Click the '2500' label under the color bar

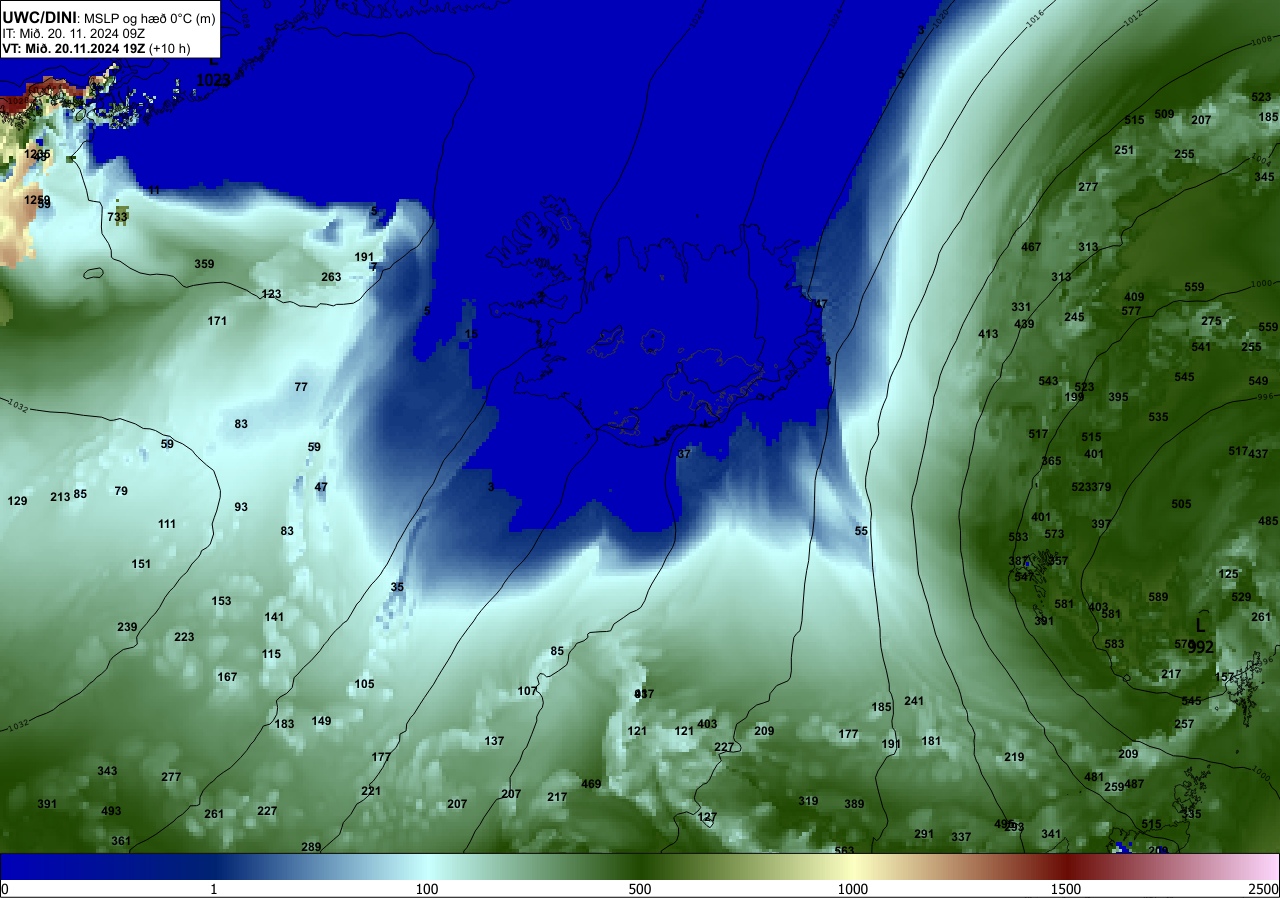pos(1264,889)
